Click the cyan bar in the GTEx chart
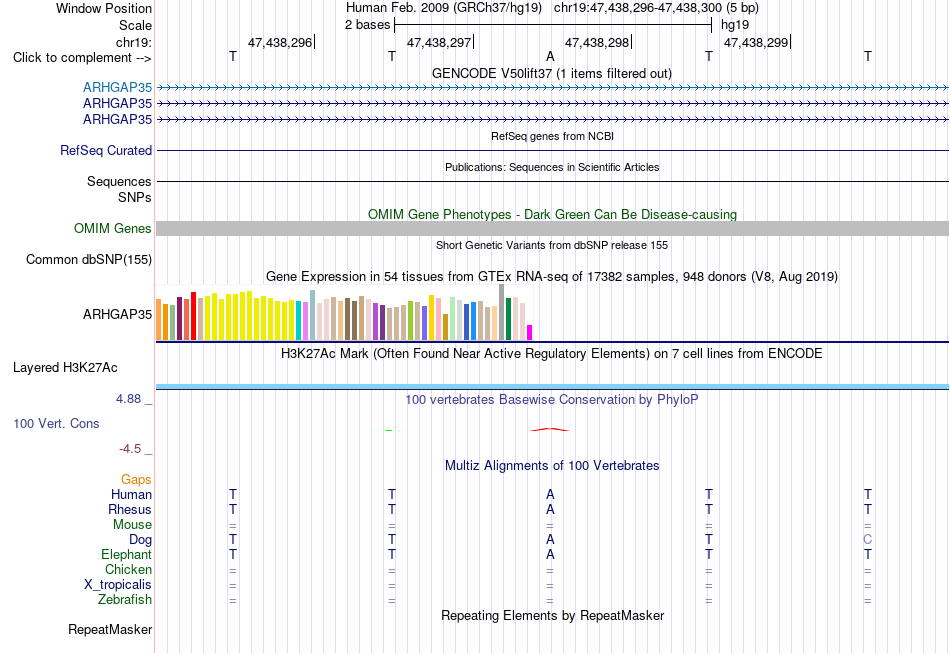The height and width of the screenshot is (653, 950). coord(299,321)
